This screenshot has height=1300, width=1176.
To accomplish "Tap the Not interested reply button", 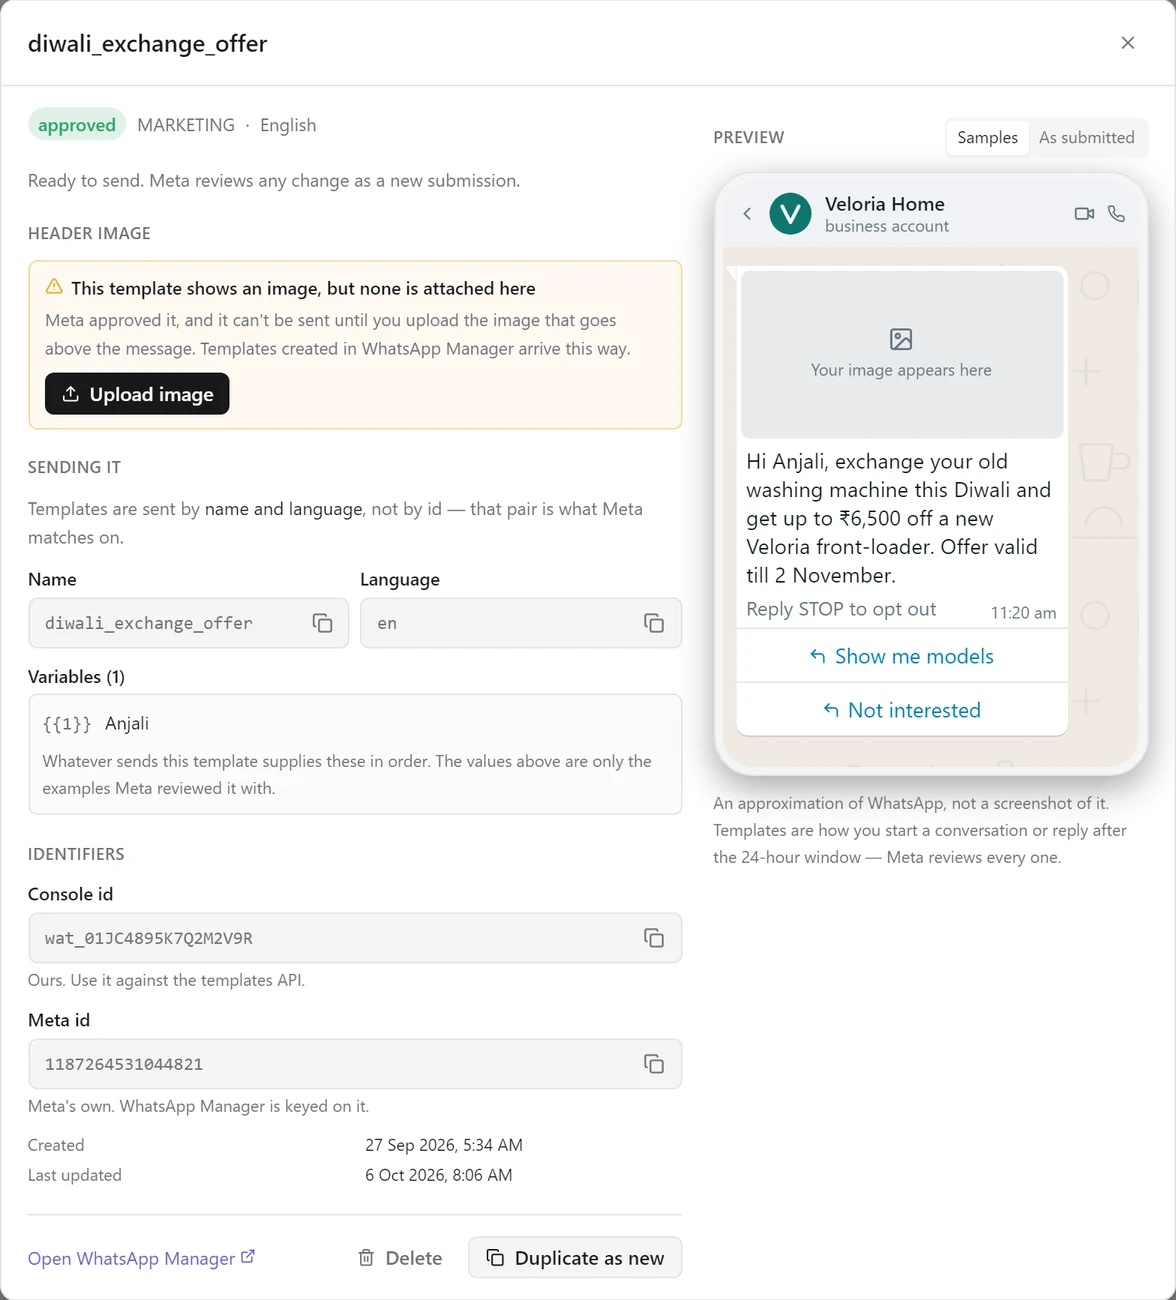I will click(x=902, y=710).
